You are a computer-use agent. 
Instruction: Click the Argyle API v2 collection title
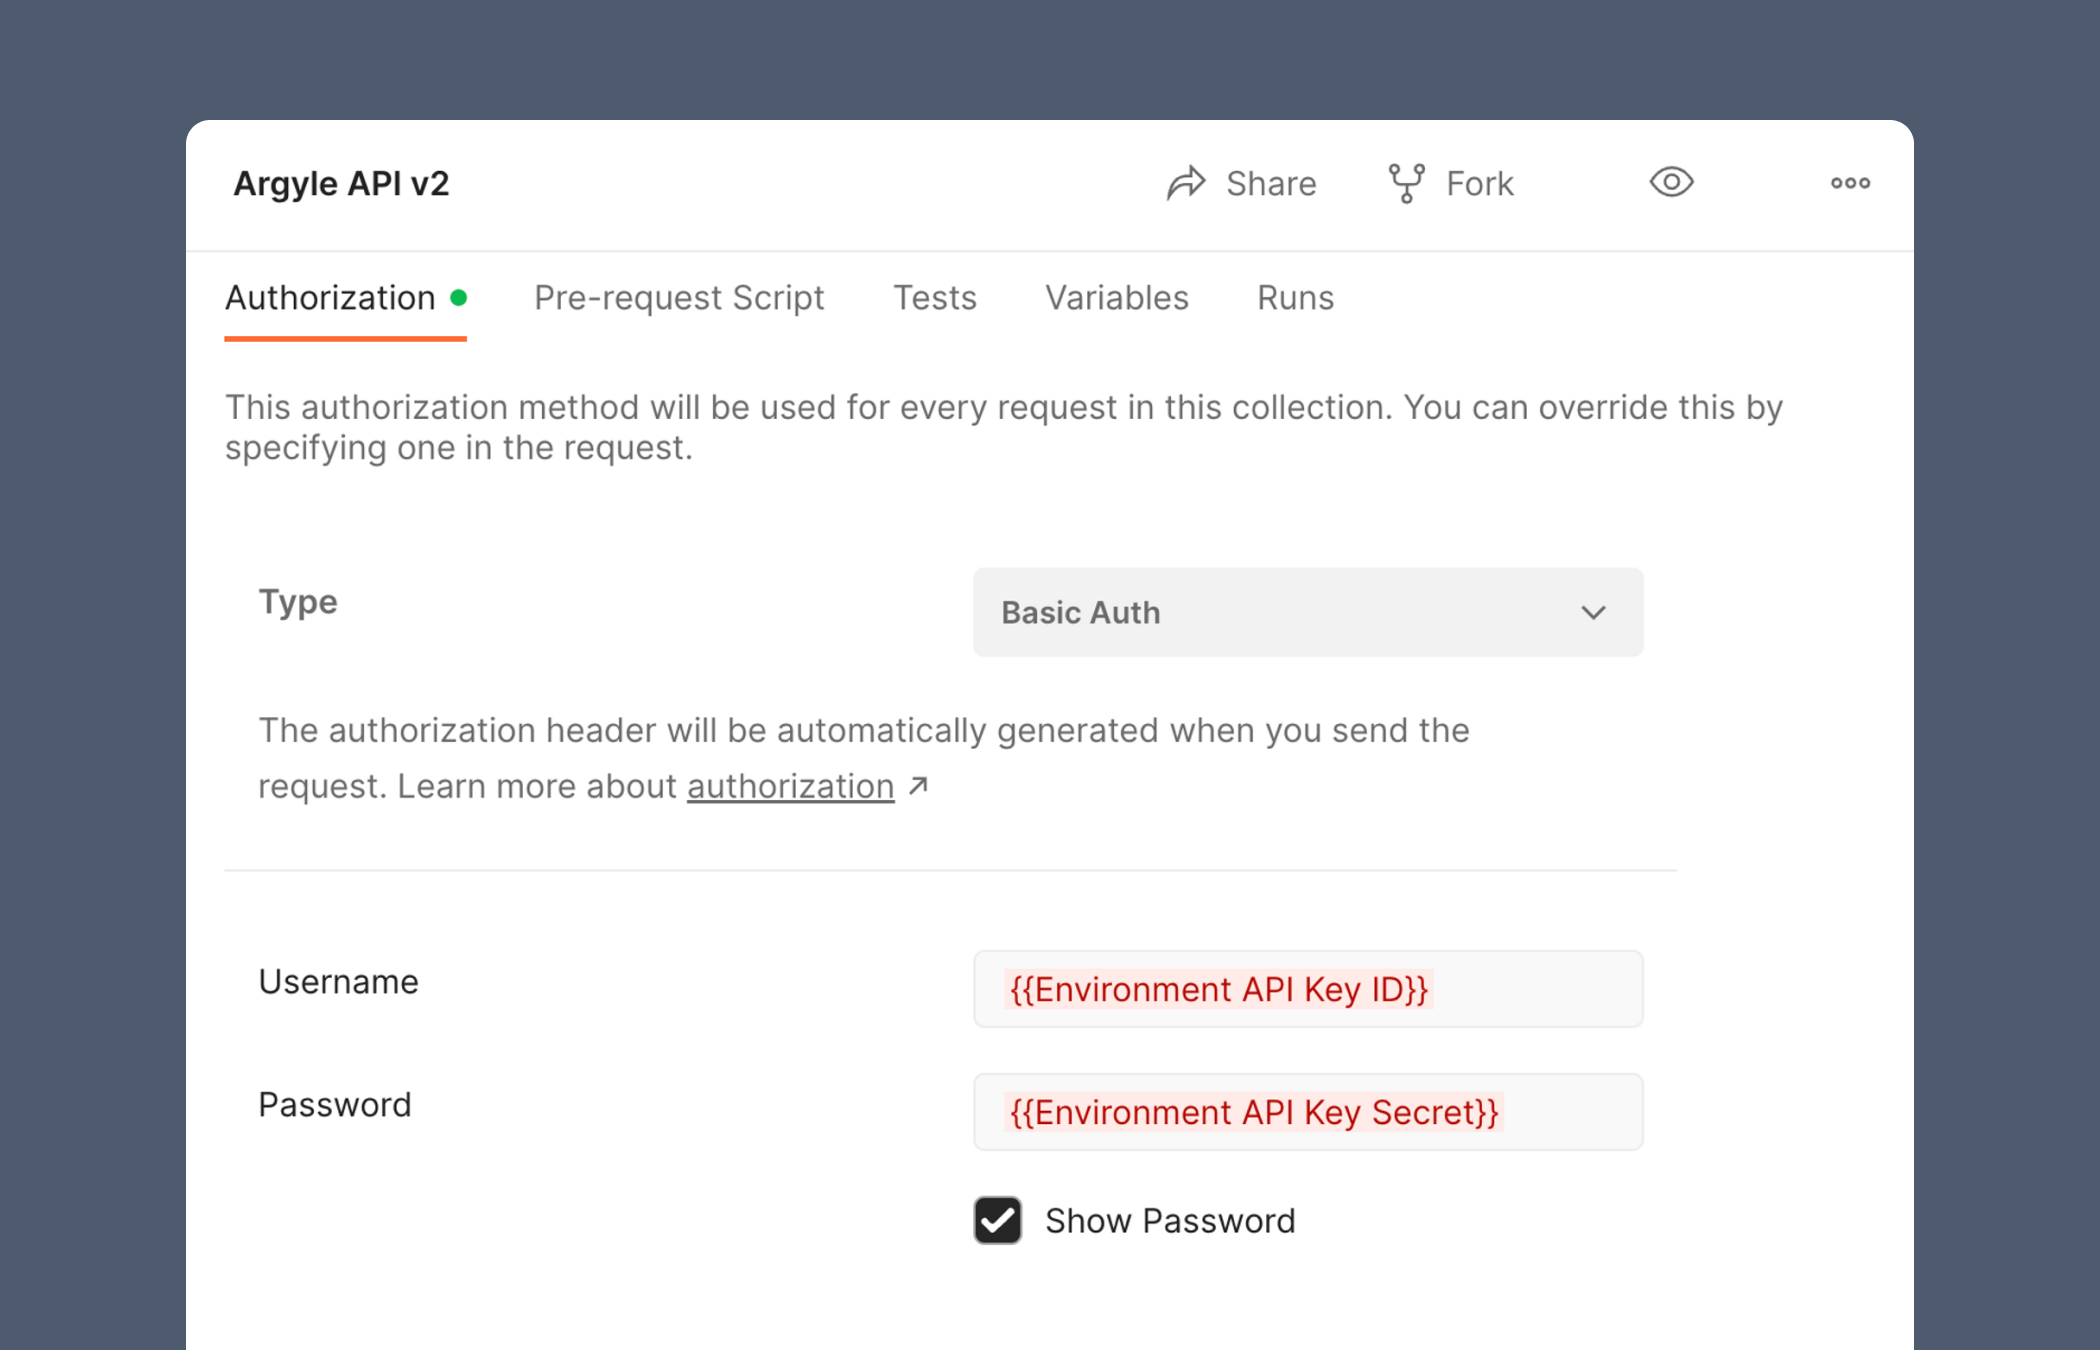341,183
